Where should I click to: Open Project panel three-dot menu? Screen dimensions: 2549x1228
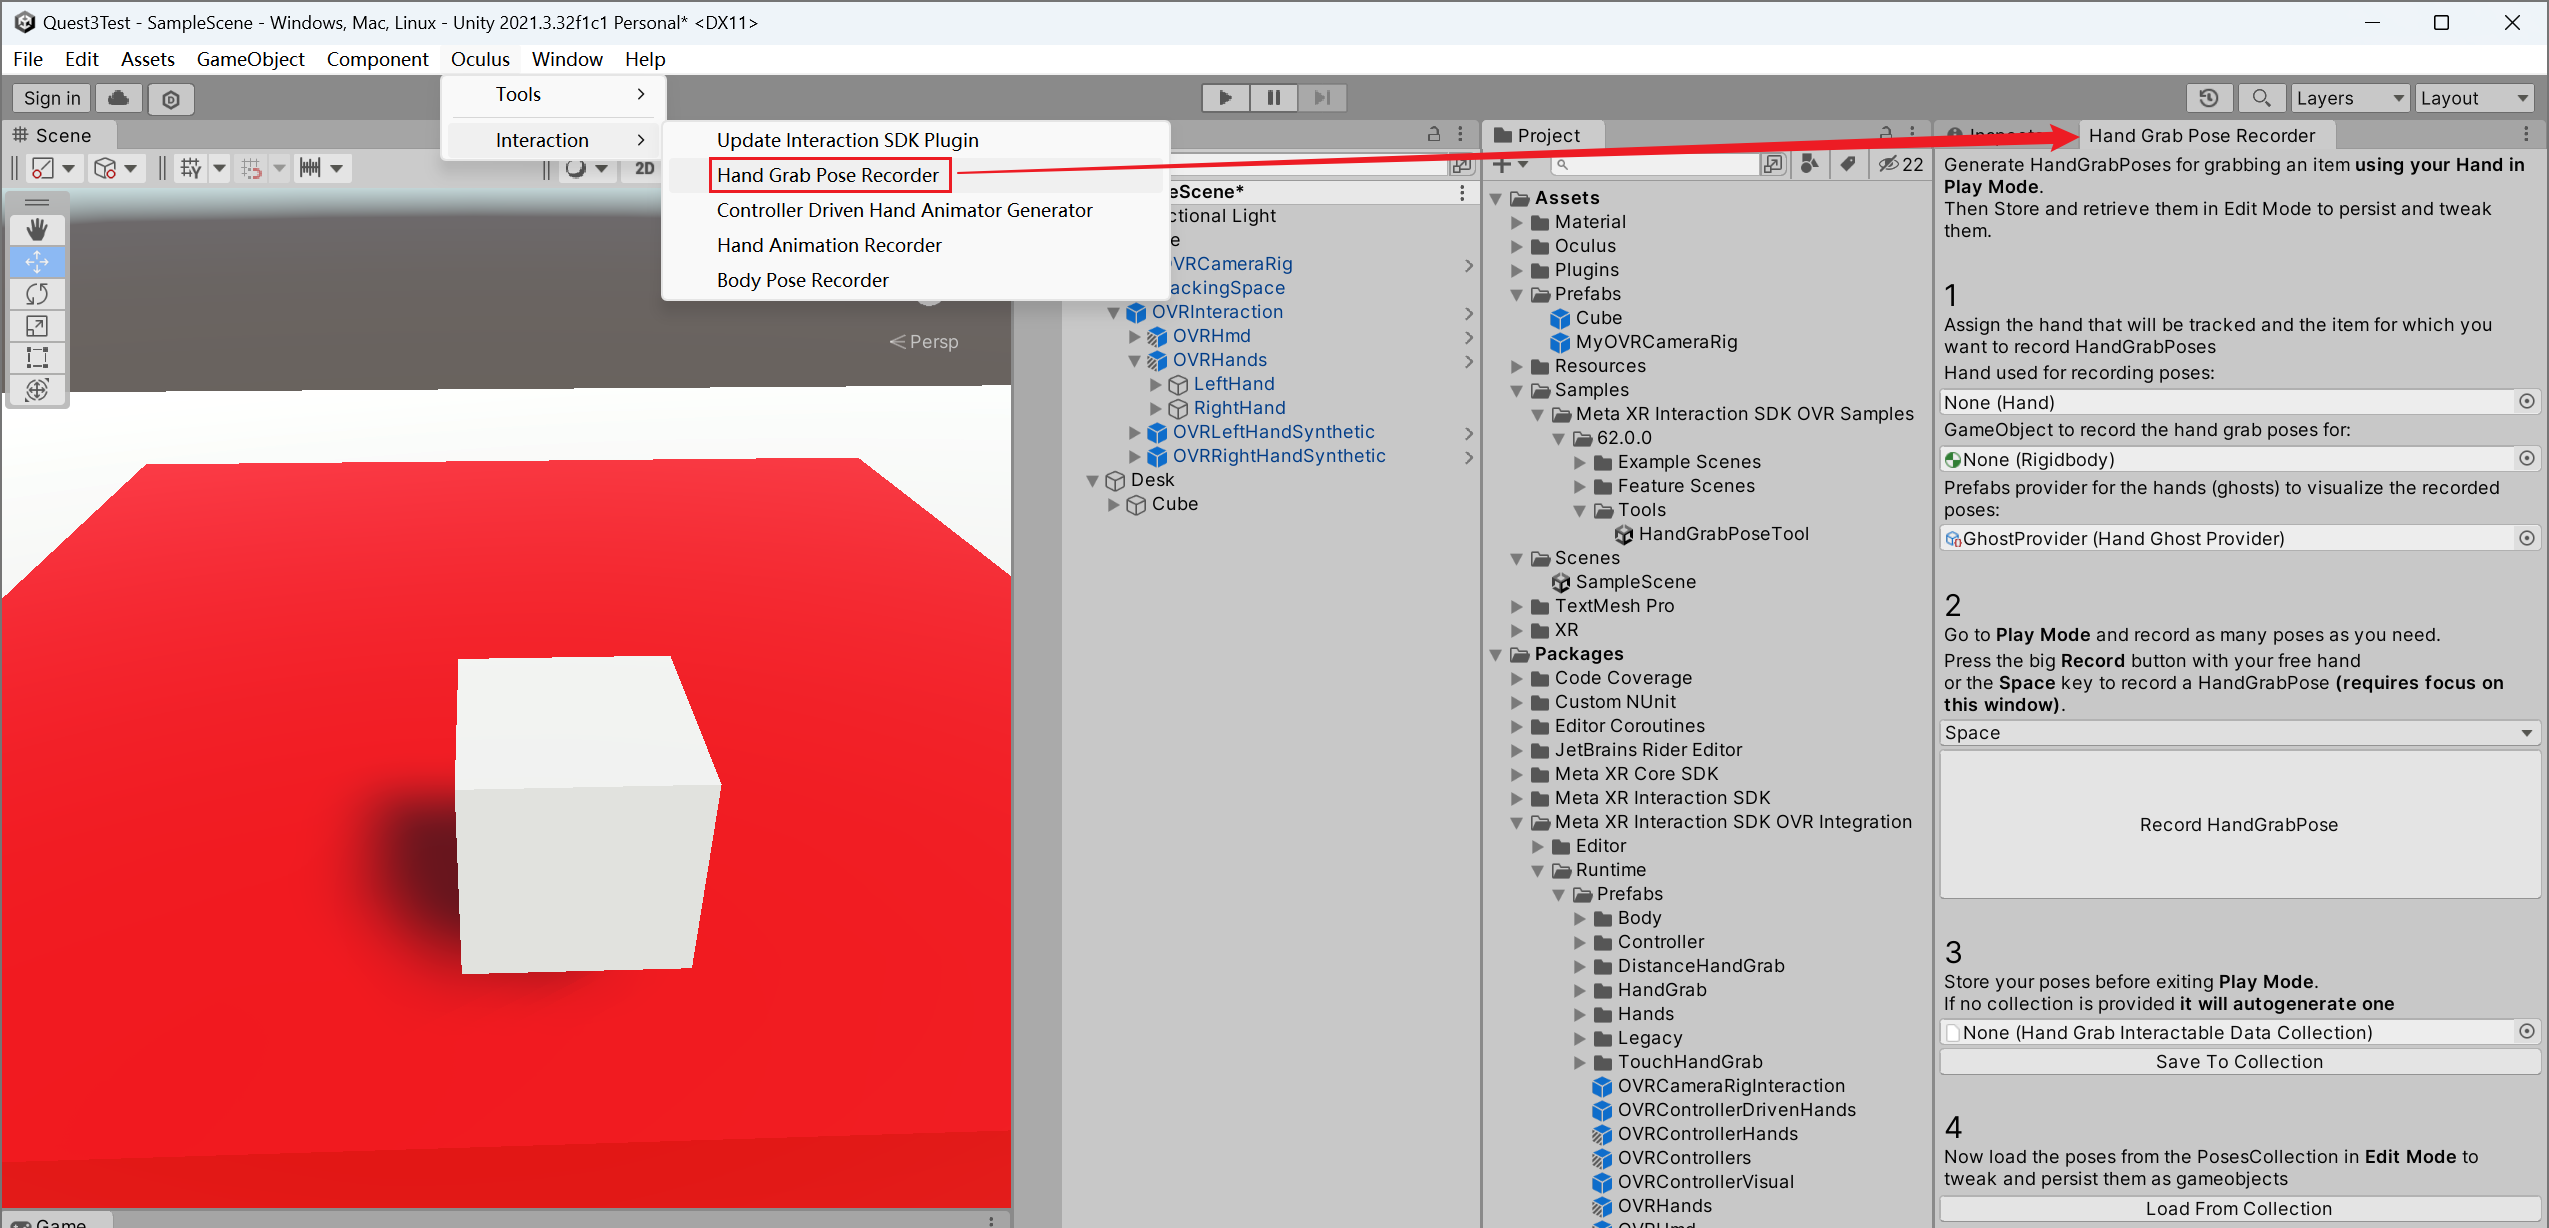[x=1912, y=134]
